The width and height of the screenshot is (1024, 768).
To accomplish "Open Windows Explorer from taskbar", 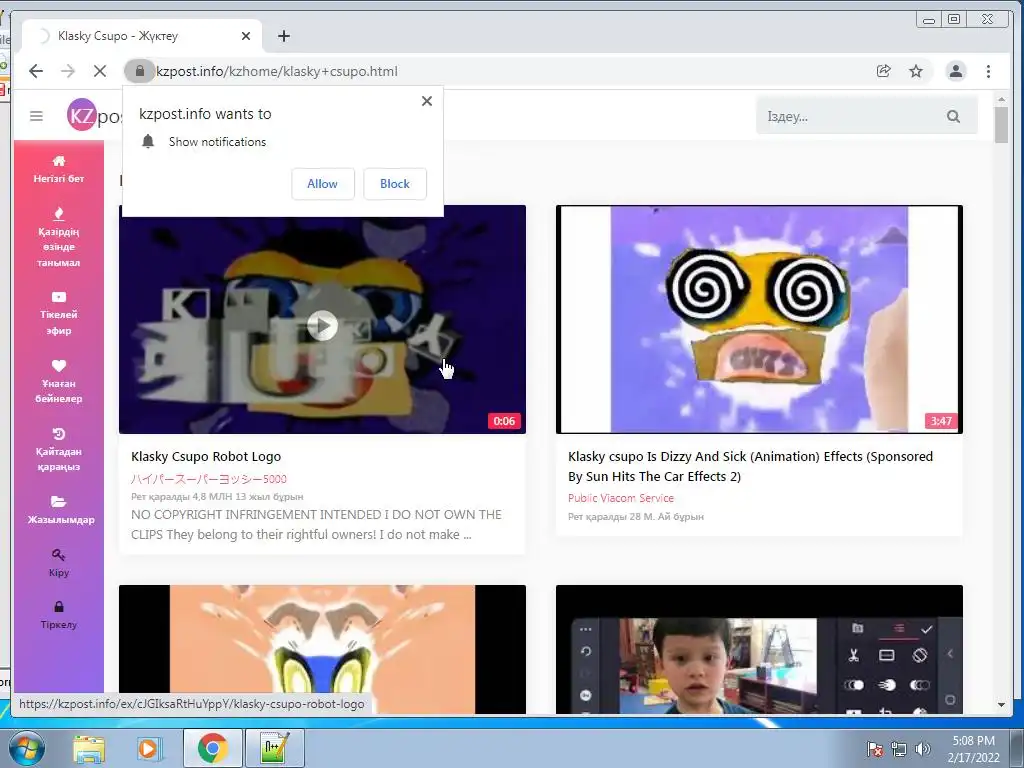I will click(89, 748).
